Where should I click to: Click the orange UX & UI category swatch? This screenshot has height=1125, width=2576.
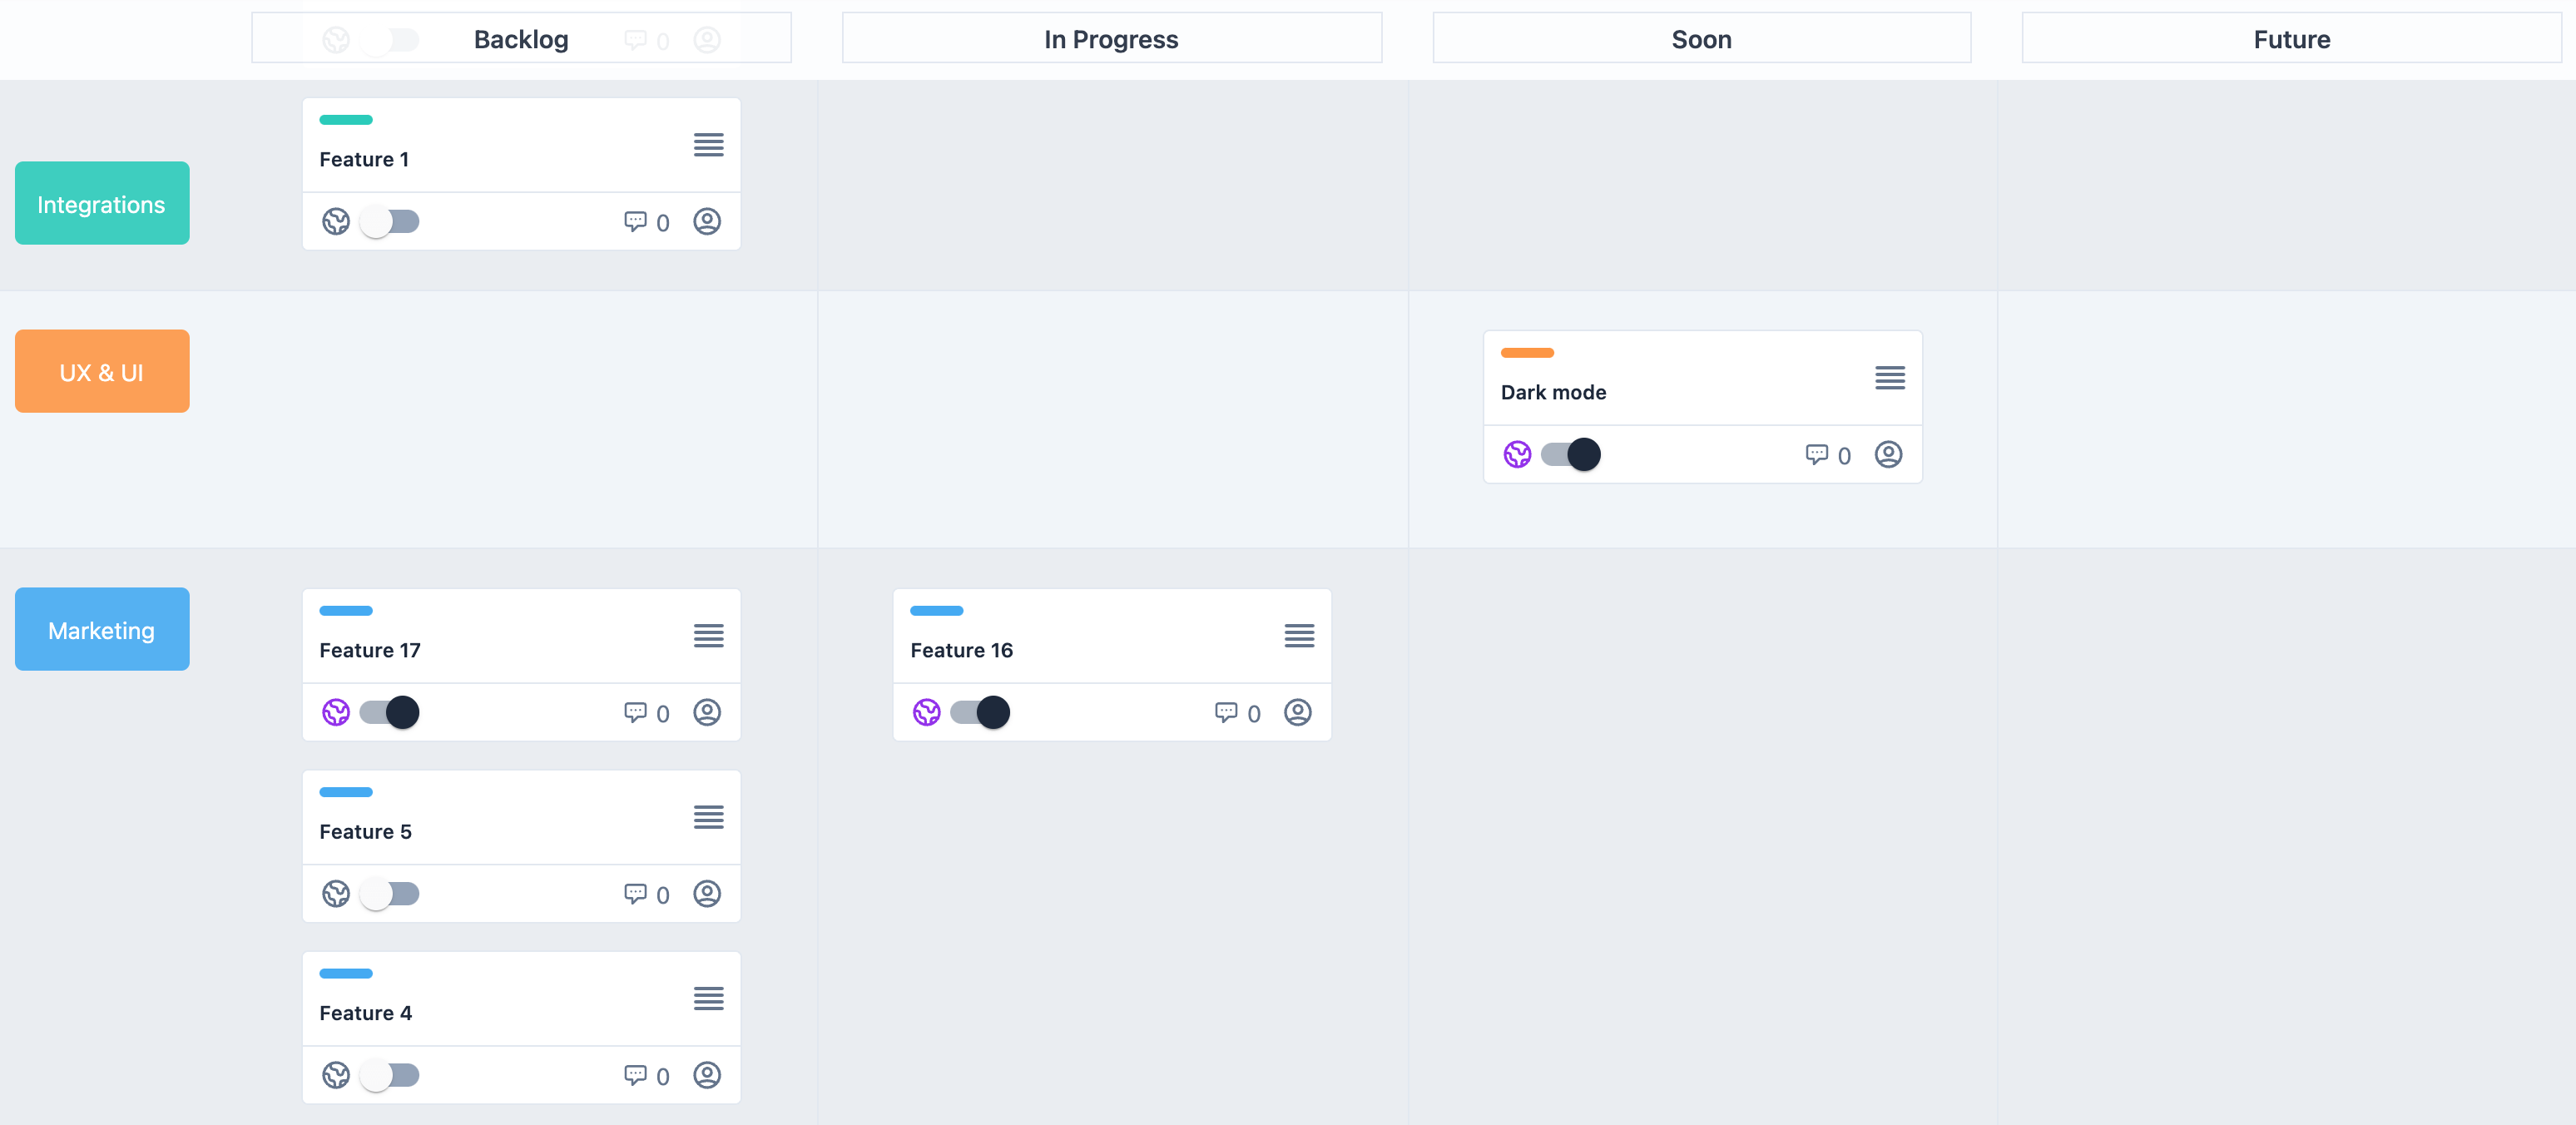pyautogui.click(x=102, y=372)
